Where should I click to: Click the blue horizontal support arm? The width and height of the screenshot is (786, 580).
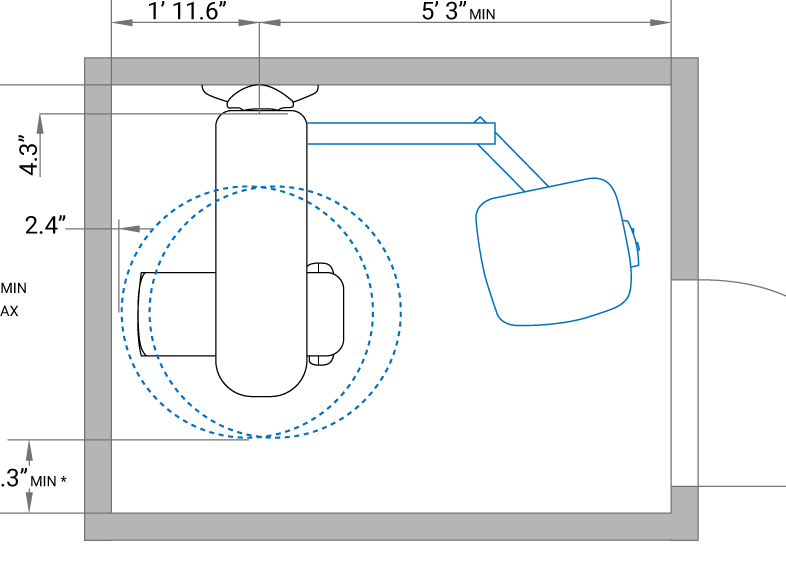pyautogui.click(x=400, y=133)
